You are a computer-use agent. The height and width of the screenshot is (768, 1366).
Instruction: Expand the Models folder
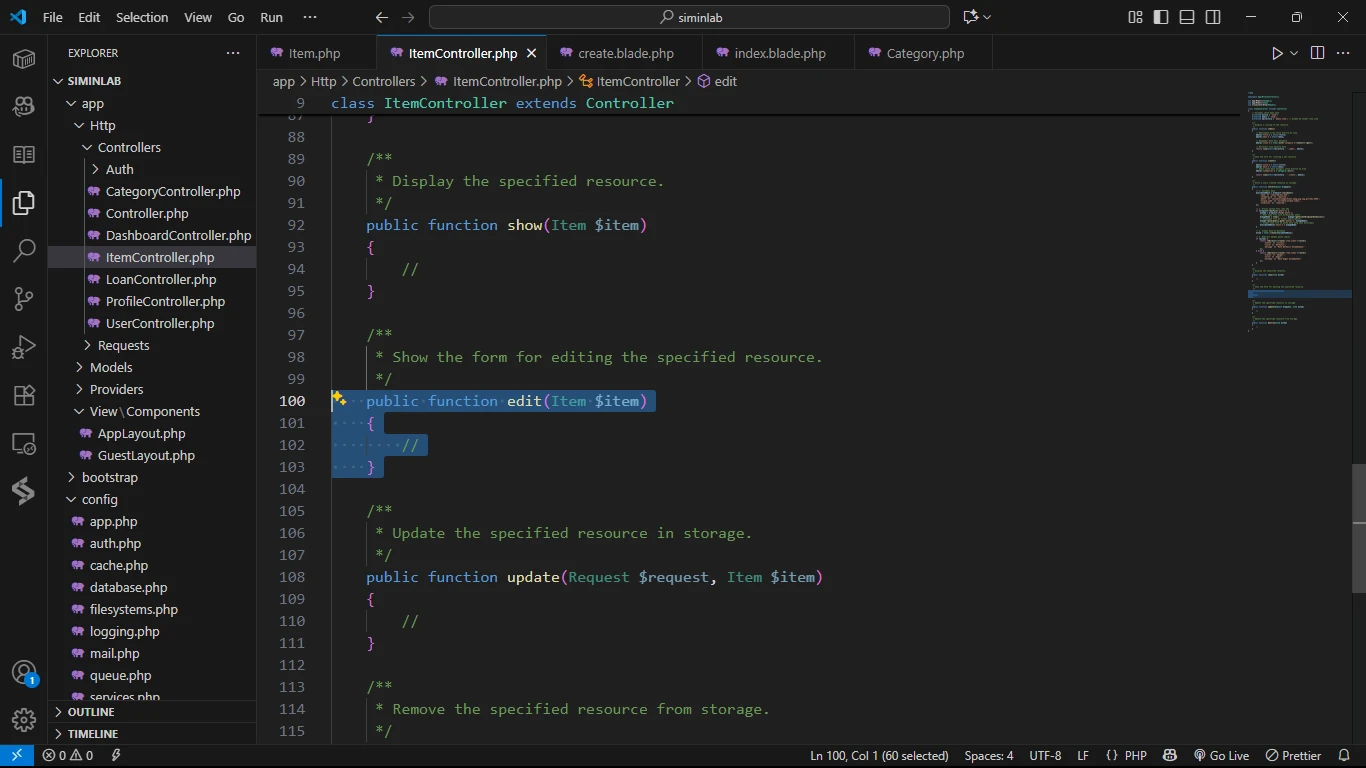coord(110,367)
